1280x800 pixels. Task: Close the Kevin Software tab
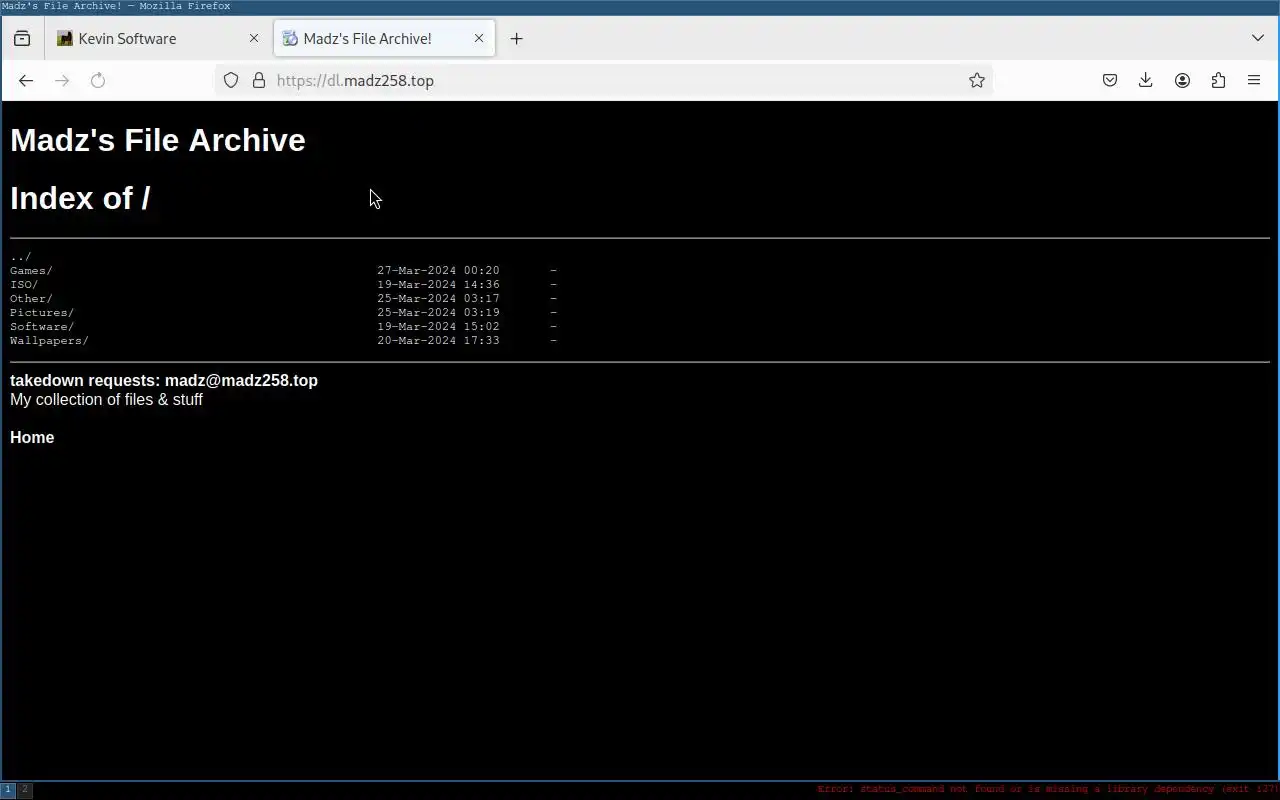pos(254,38)
